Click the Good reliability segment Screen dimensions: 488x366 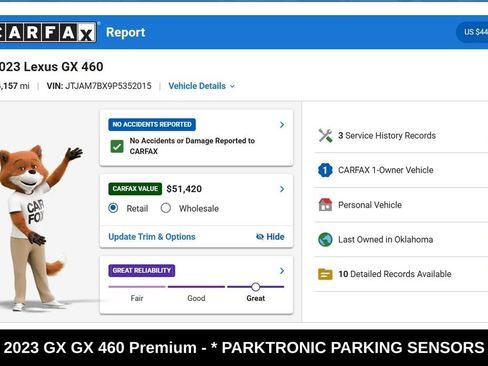pos(196,287)
